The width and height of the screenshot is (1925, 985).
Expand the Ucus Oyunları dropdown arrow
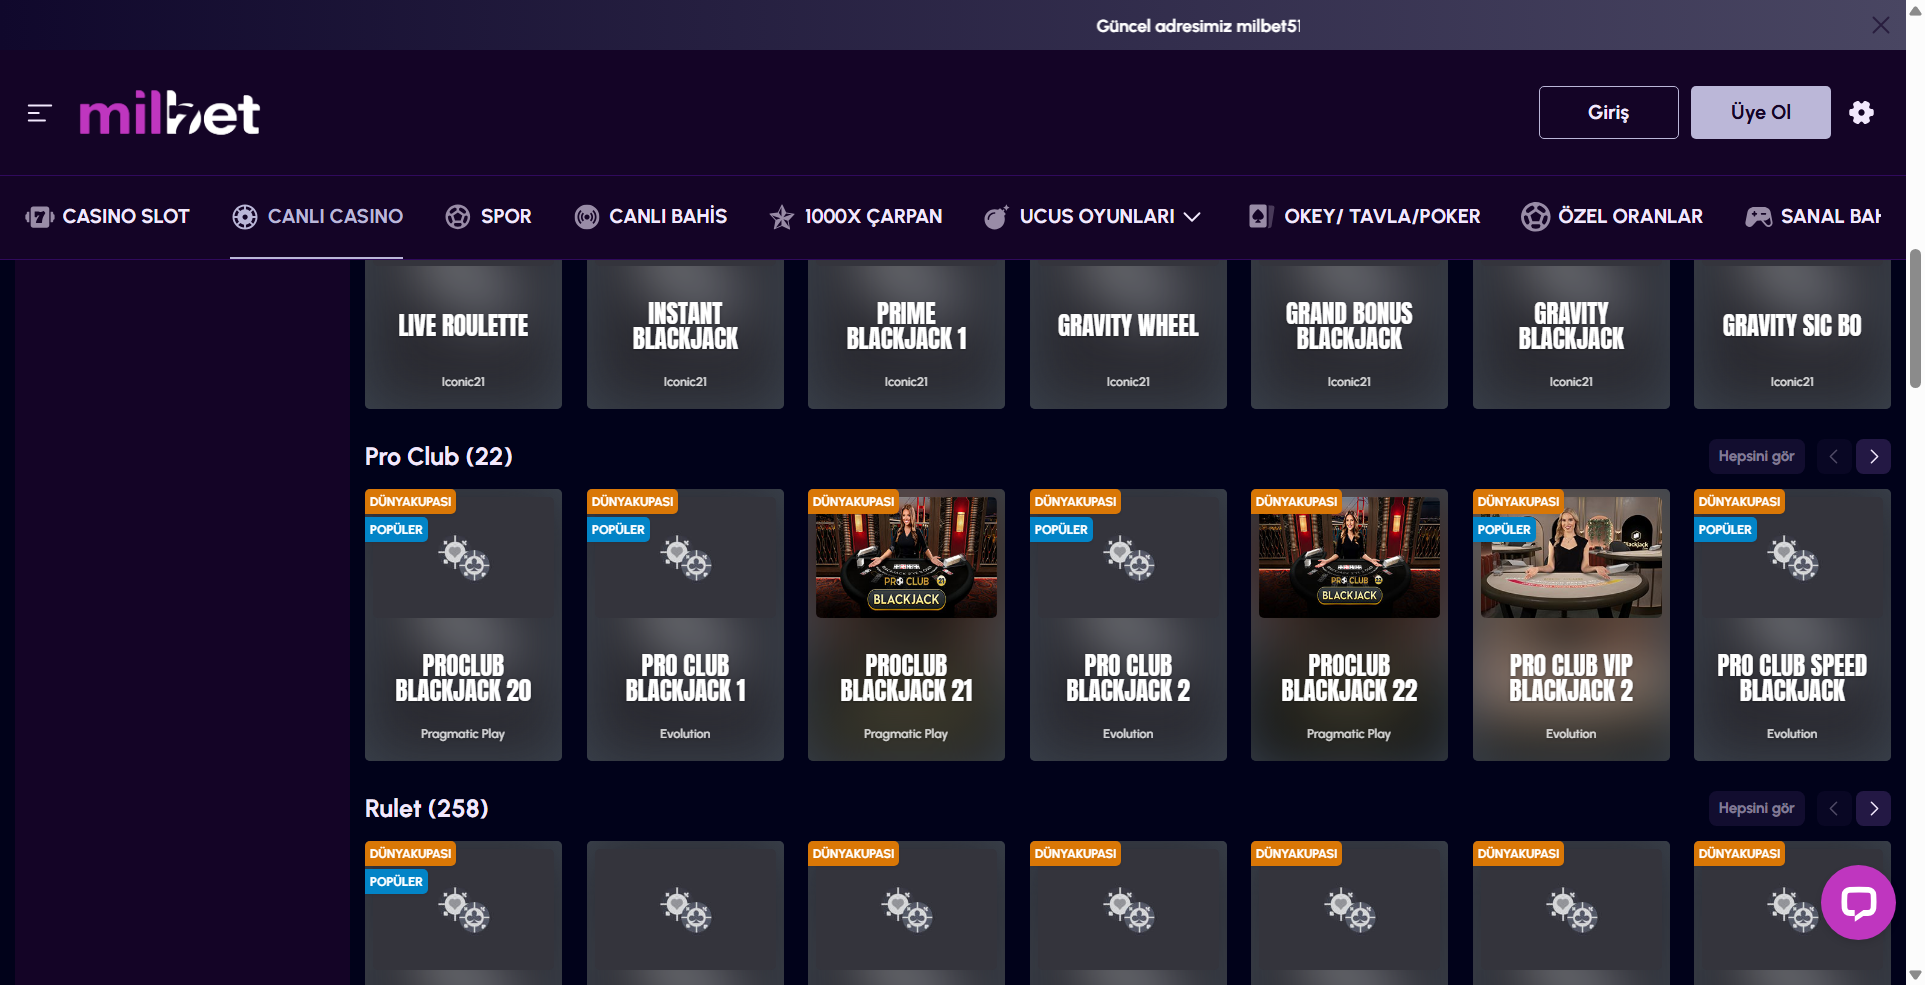pyautogui.click(x=1192, y=217)
